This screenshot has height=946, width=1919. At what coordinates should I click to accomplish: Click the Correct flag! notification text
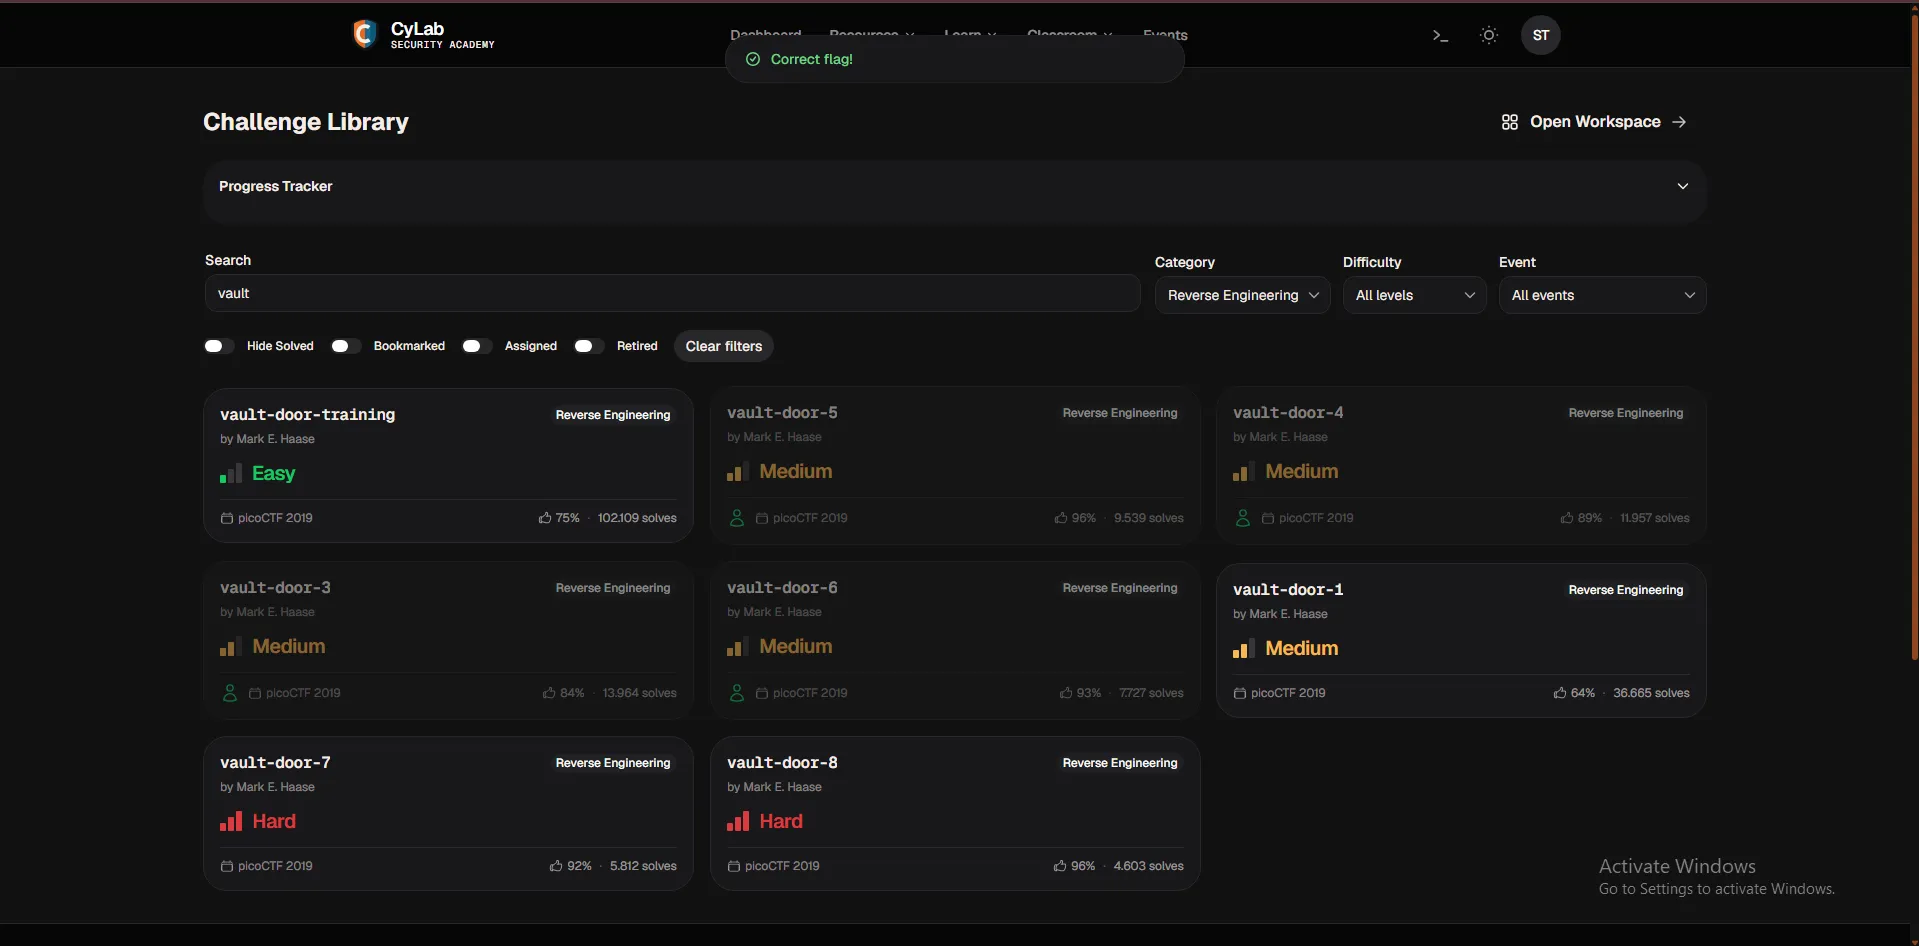point(812,59)
